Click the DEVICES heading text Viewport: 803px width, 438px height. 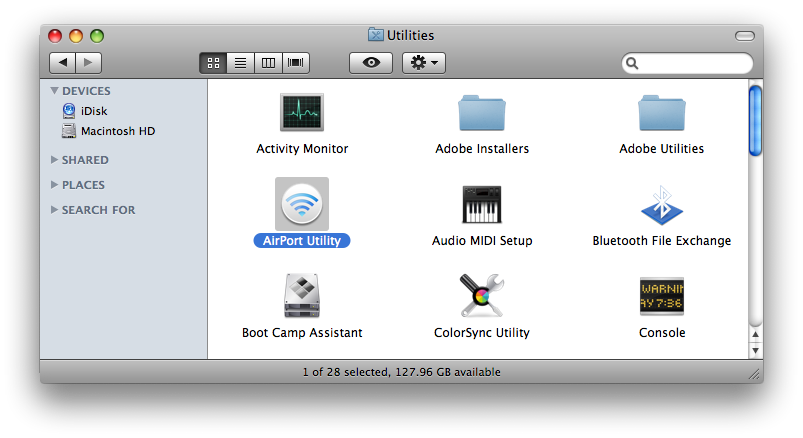(x=86, y=91)
